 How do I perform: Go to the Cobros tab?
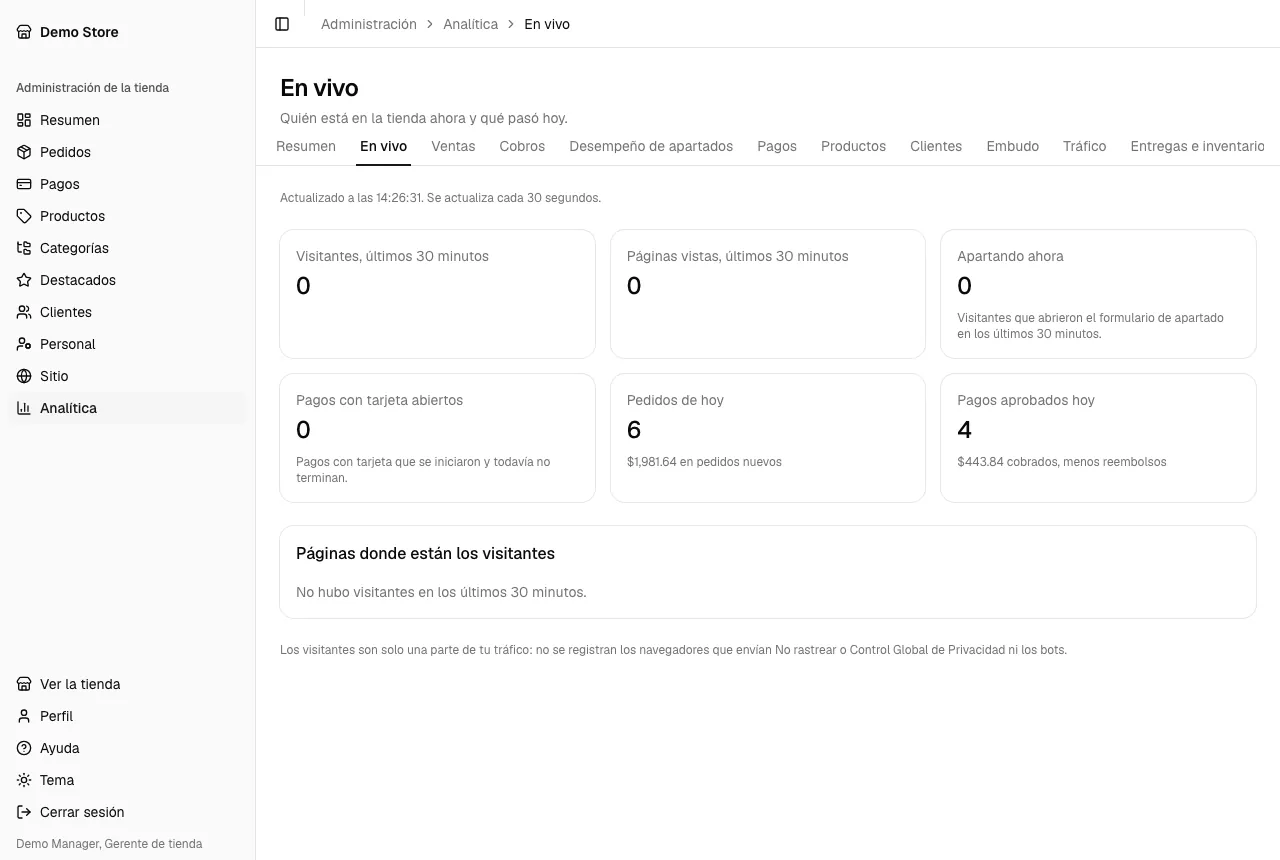coord(522,146)
